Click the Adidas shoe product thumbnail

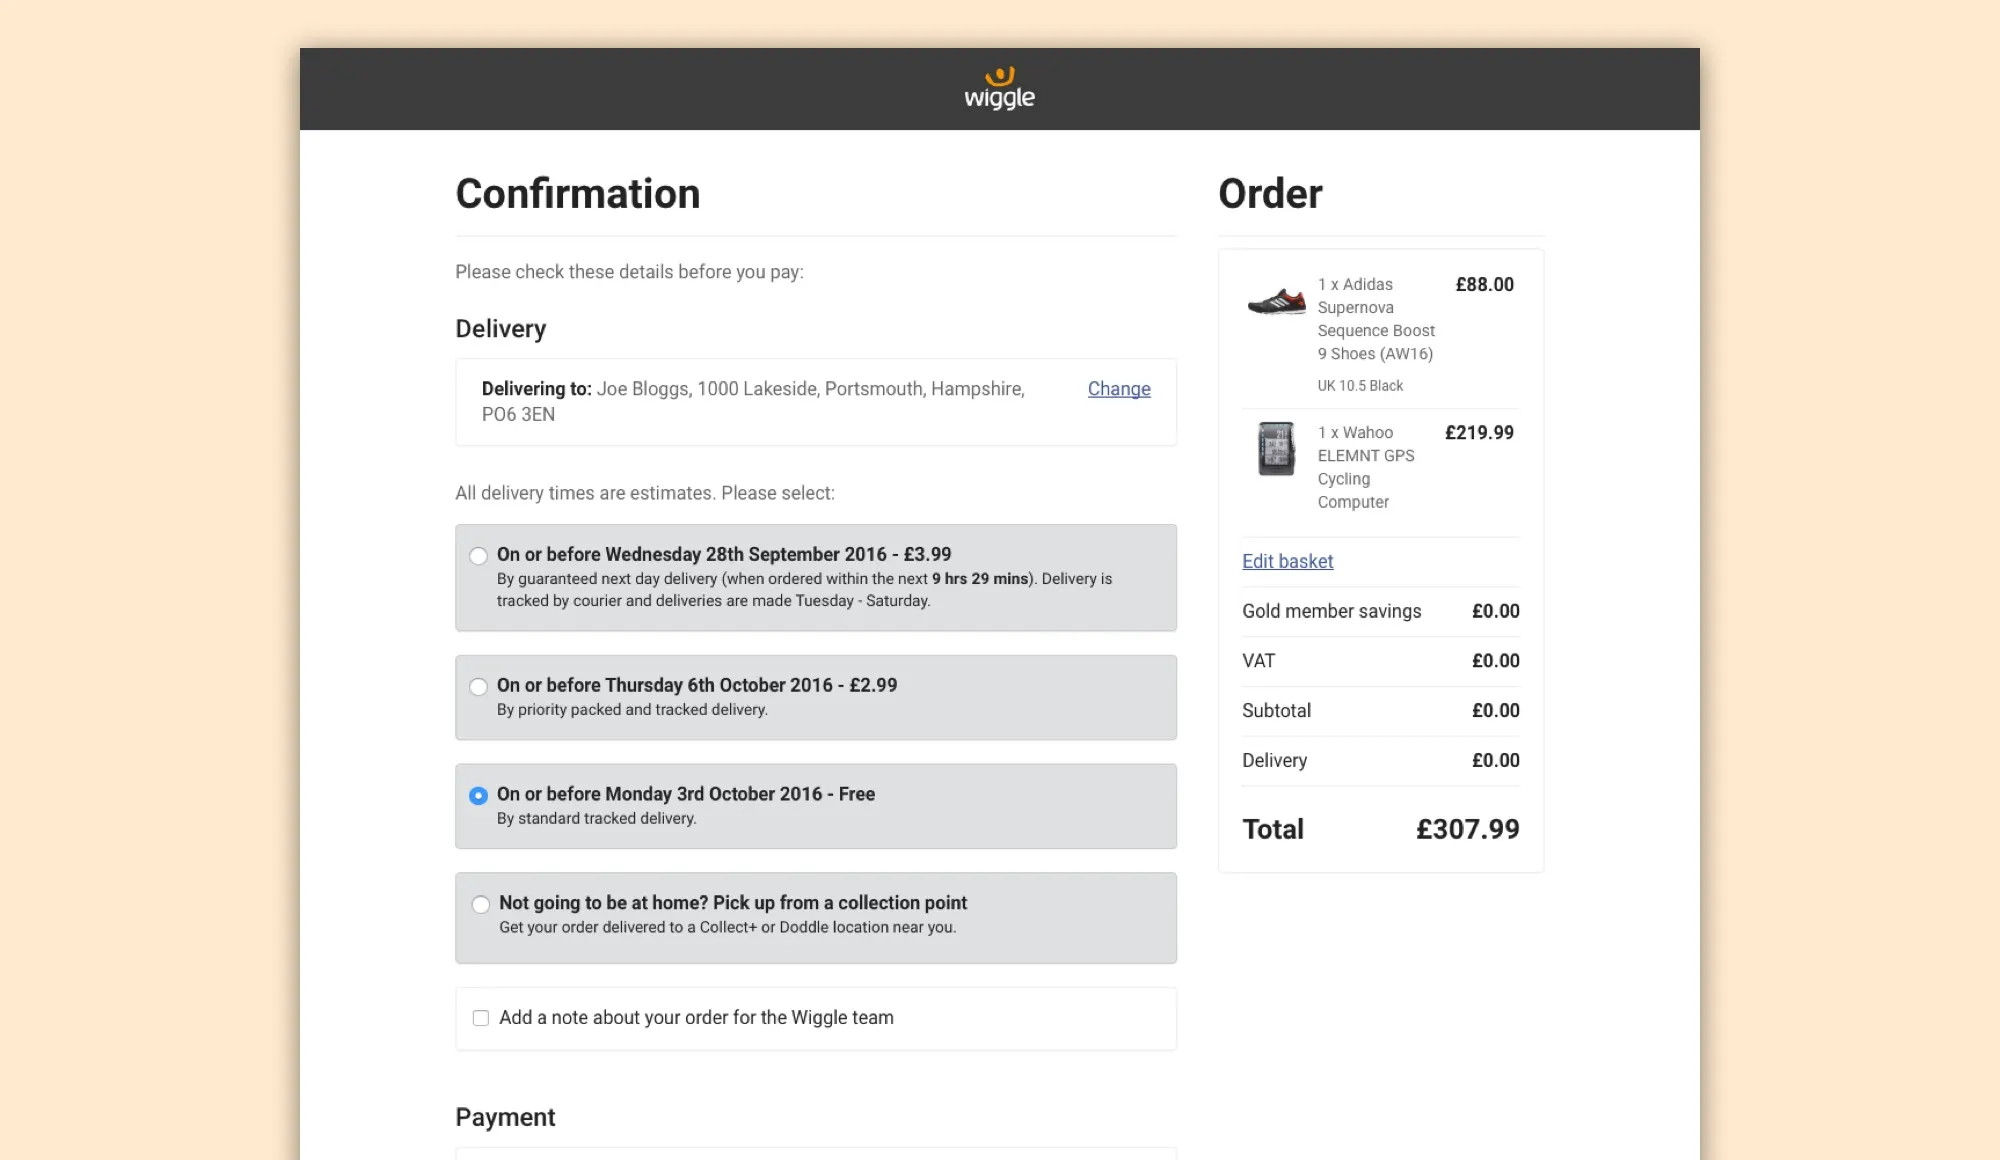[1276, 301]
